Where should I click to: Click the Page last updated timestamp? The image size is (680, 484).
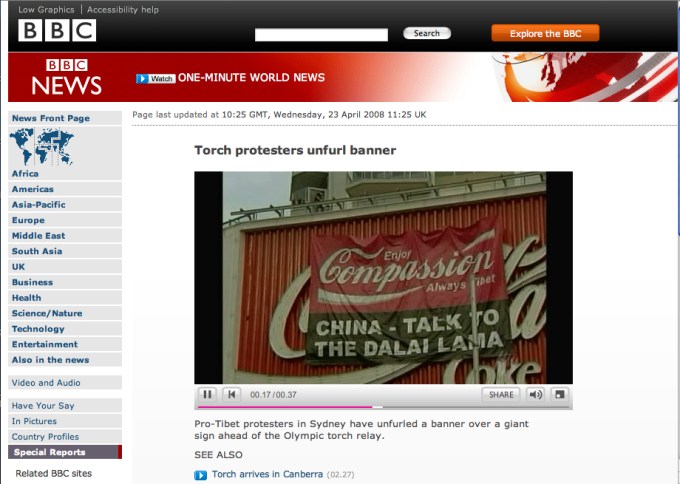pyautogui.click(x=279, y=115)
